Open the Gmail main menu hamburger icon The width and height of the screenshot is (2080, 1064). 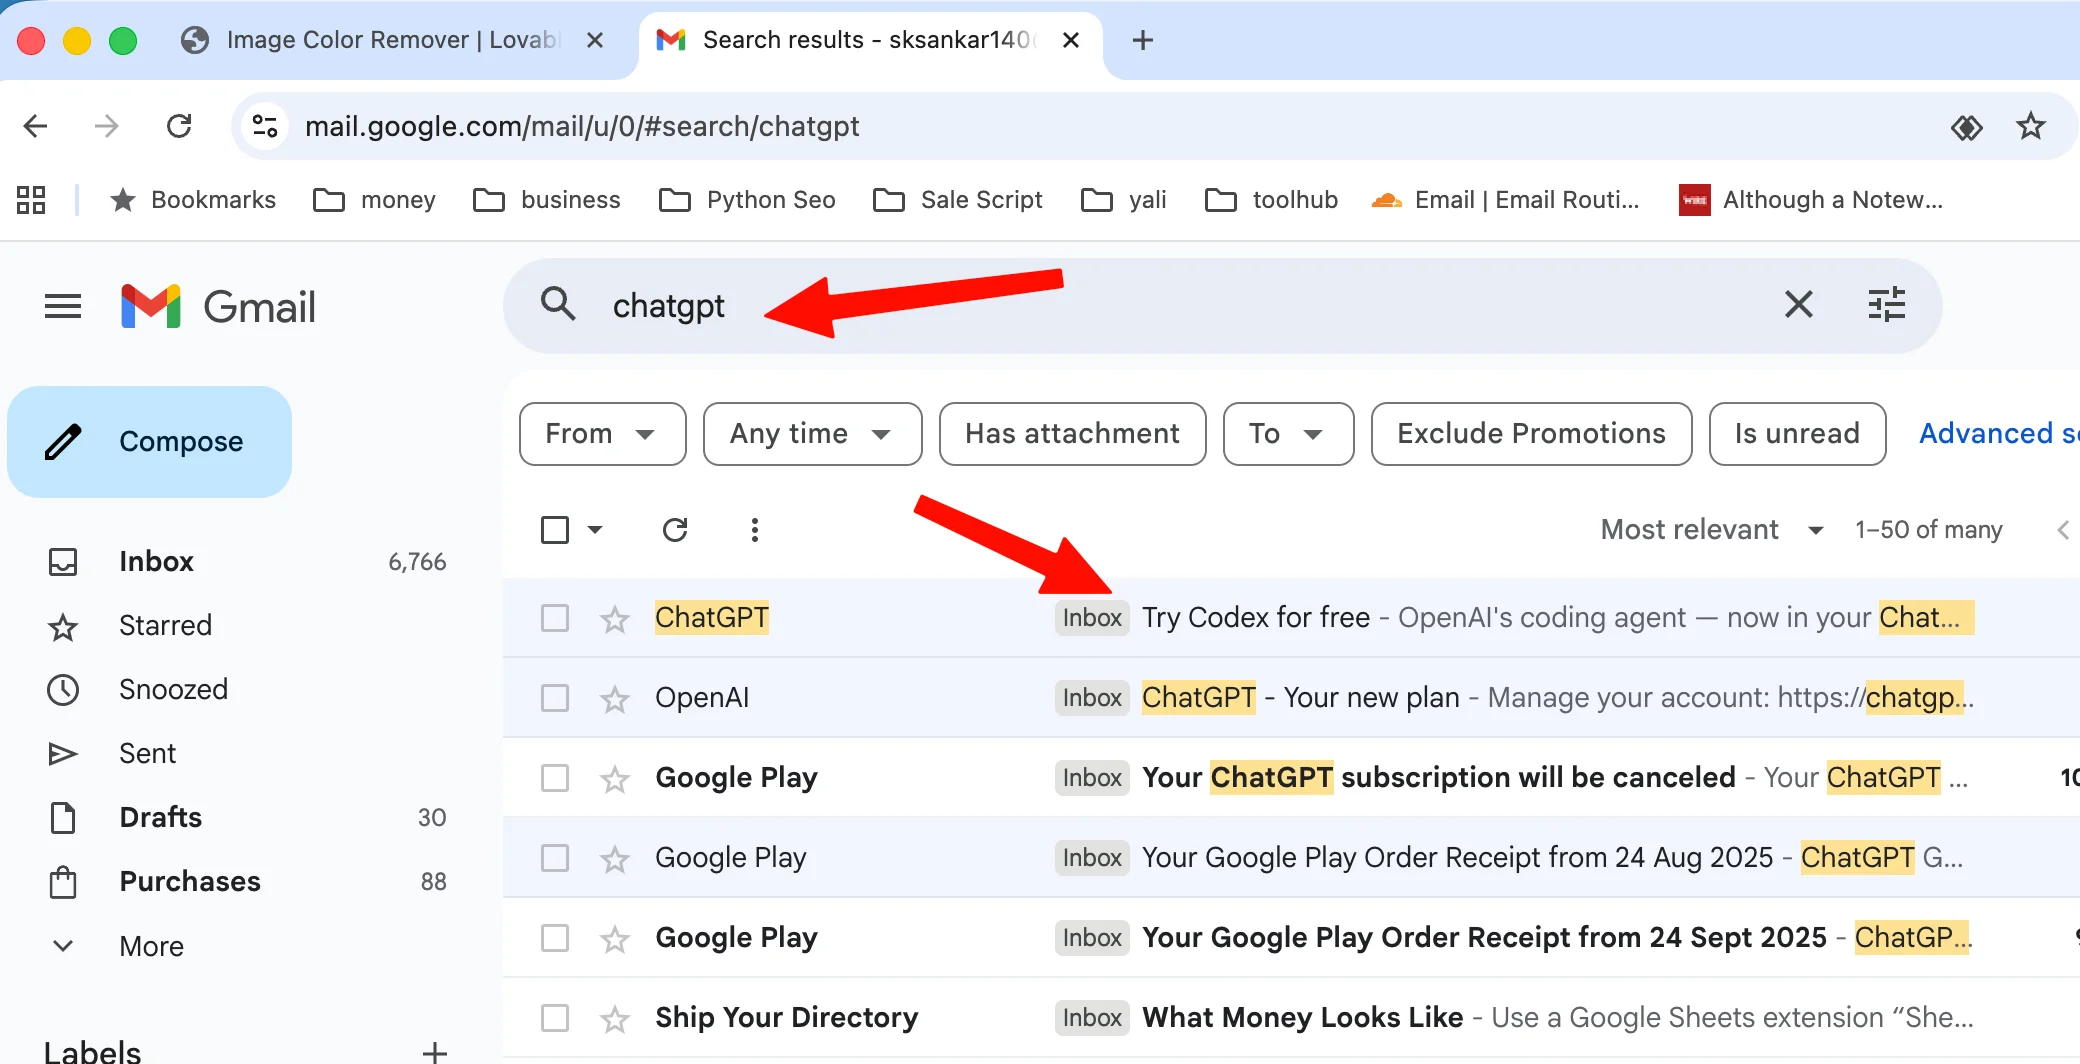61,306
